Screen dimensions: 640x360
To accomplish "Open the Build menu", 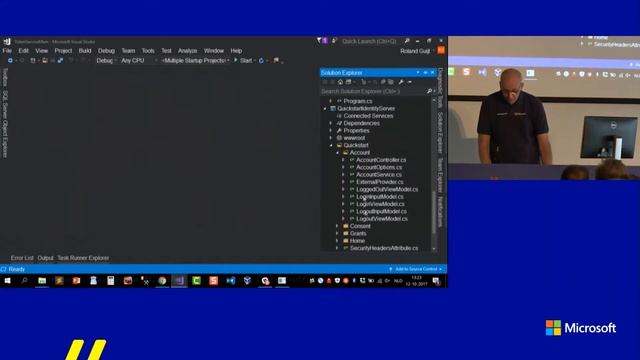I will (x=85, y=51).
